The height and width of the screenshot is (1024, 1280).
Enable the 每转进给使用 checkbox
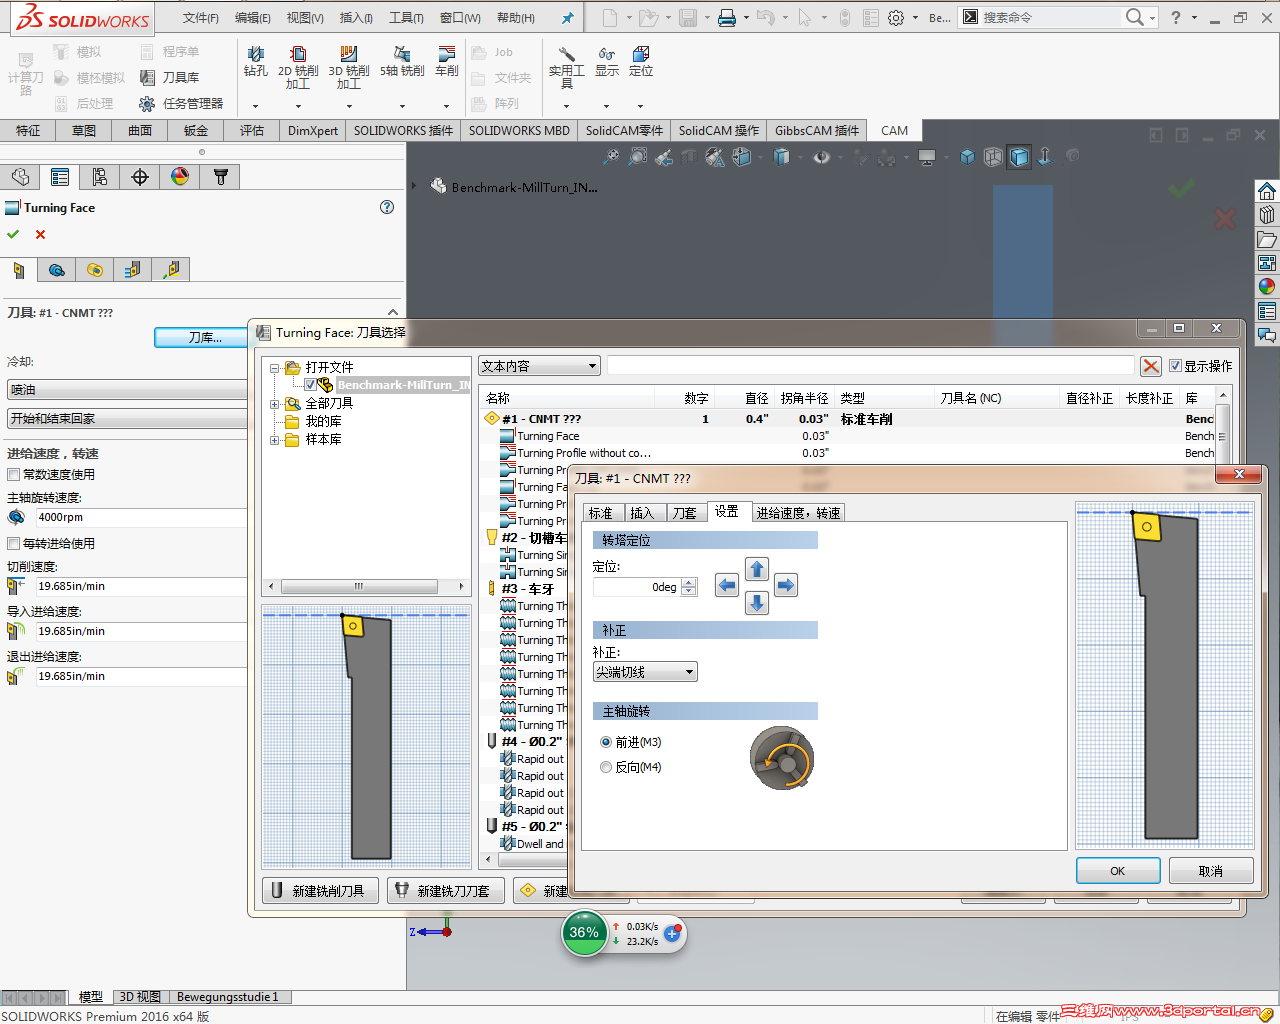13,544
